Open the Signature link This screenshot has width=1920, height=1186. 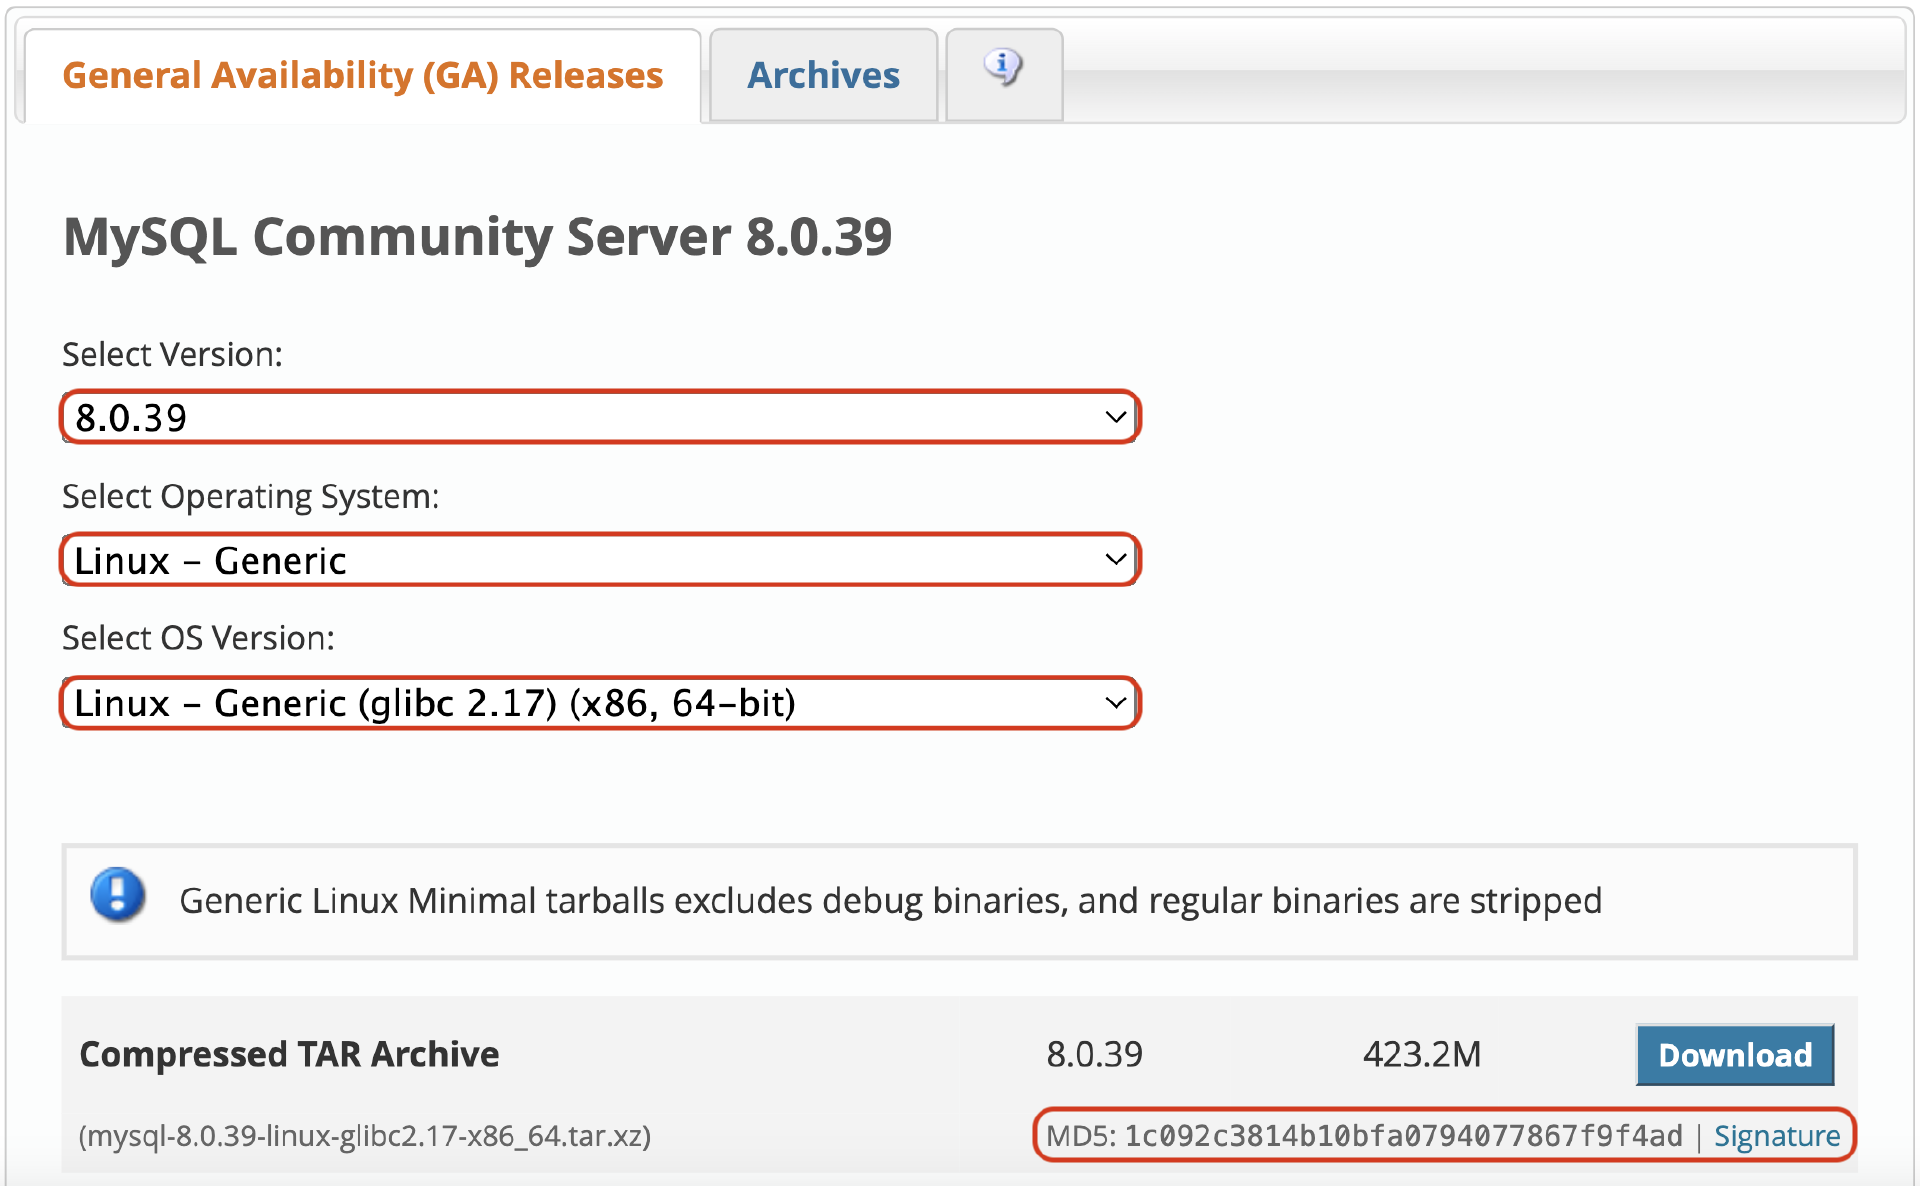(x=1776, y=1136)
